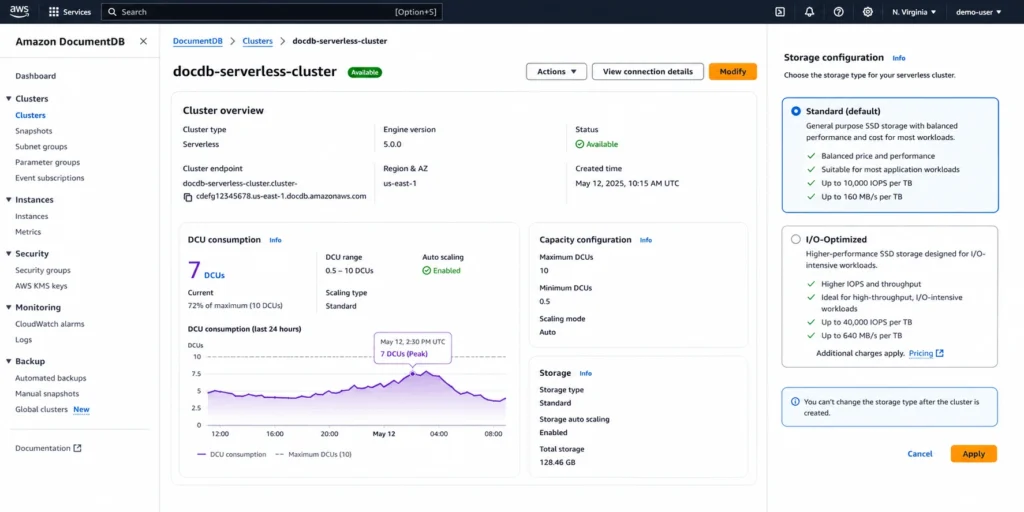Click the DCU range 0.5 – 10 DCUs
Screen dimensions: 1024x512
349,270
